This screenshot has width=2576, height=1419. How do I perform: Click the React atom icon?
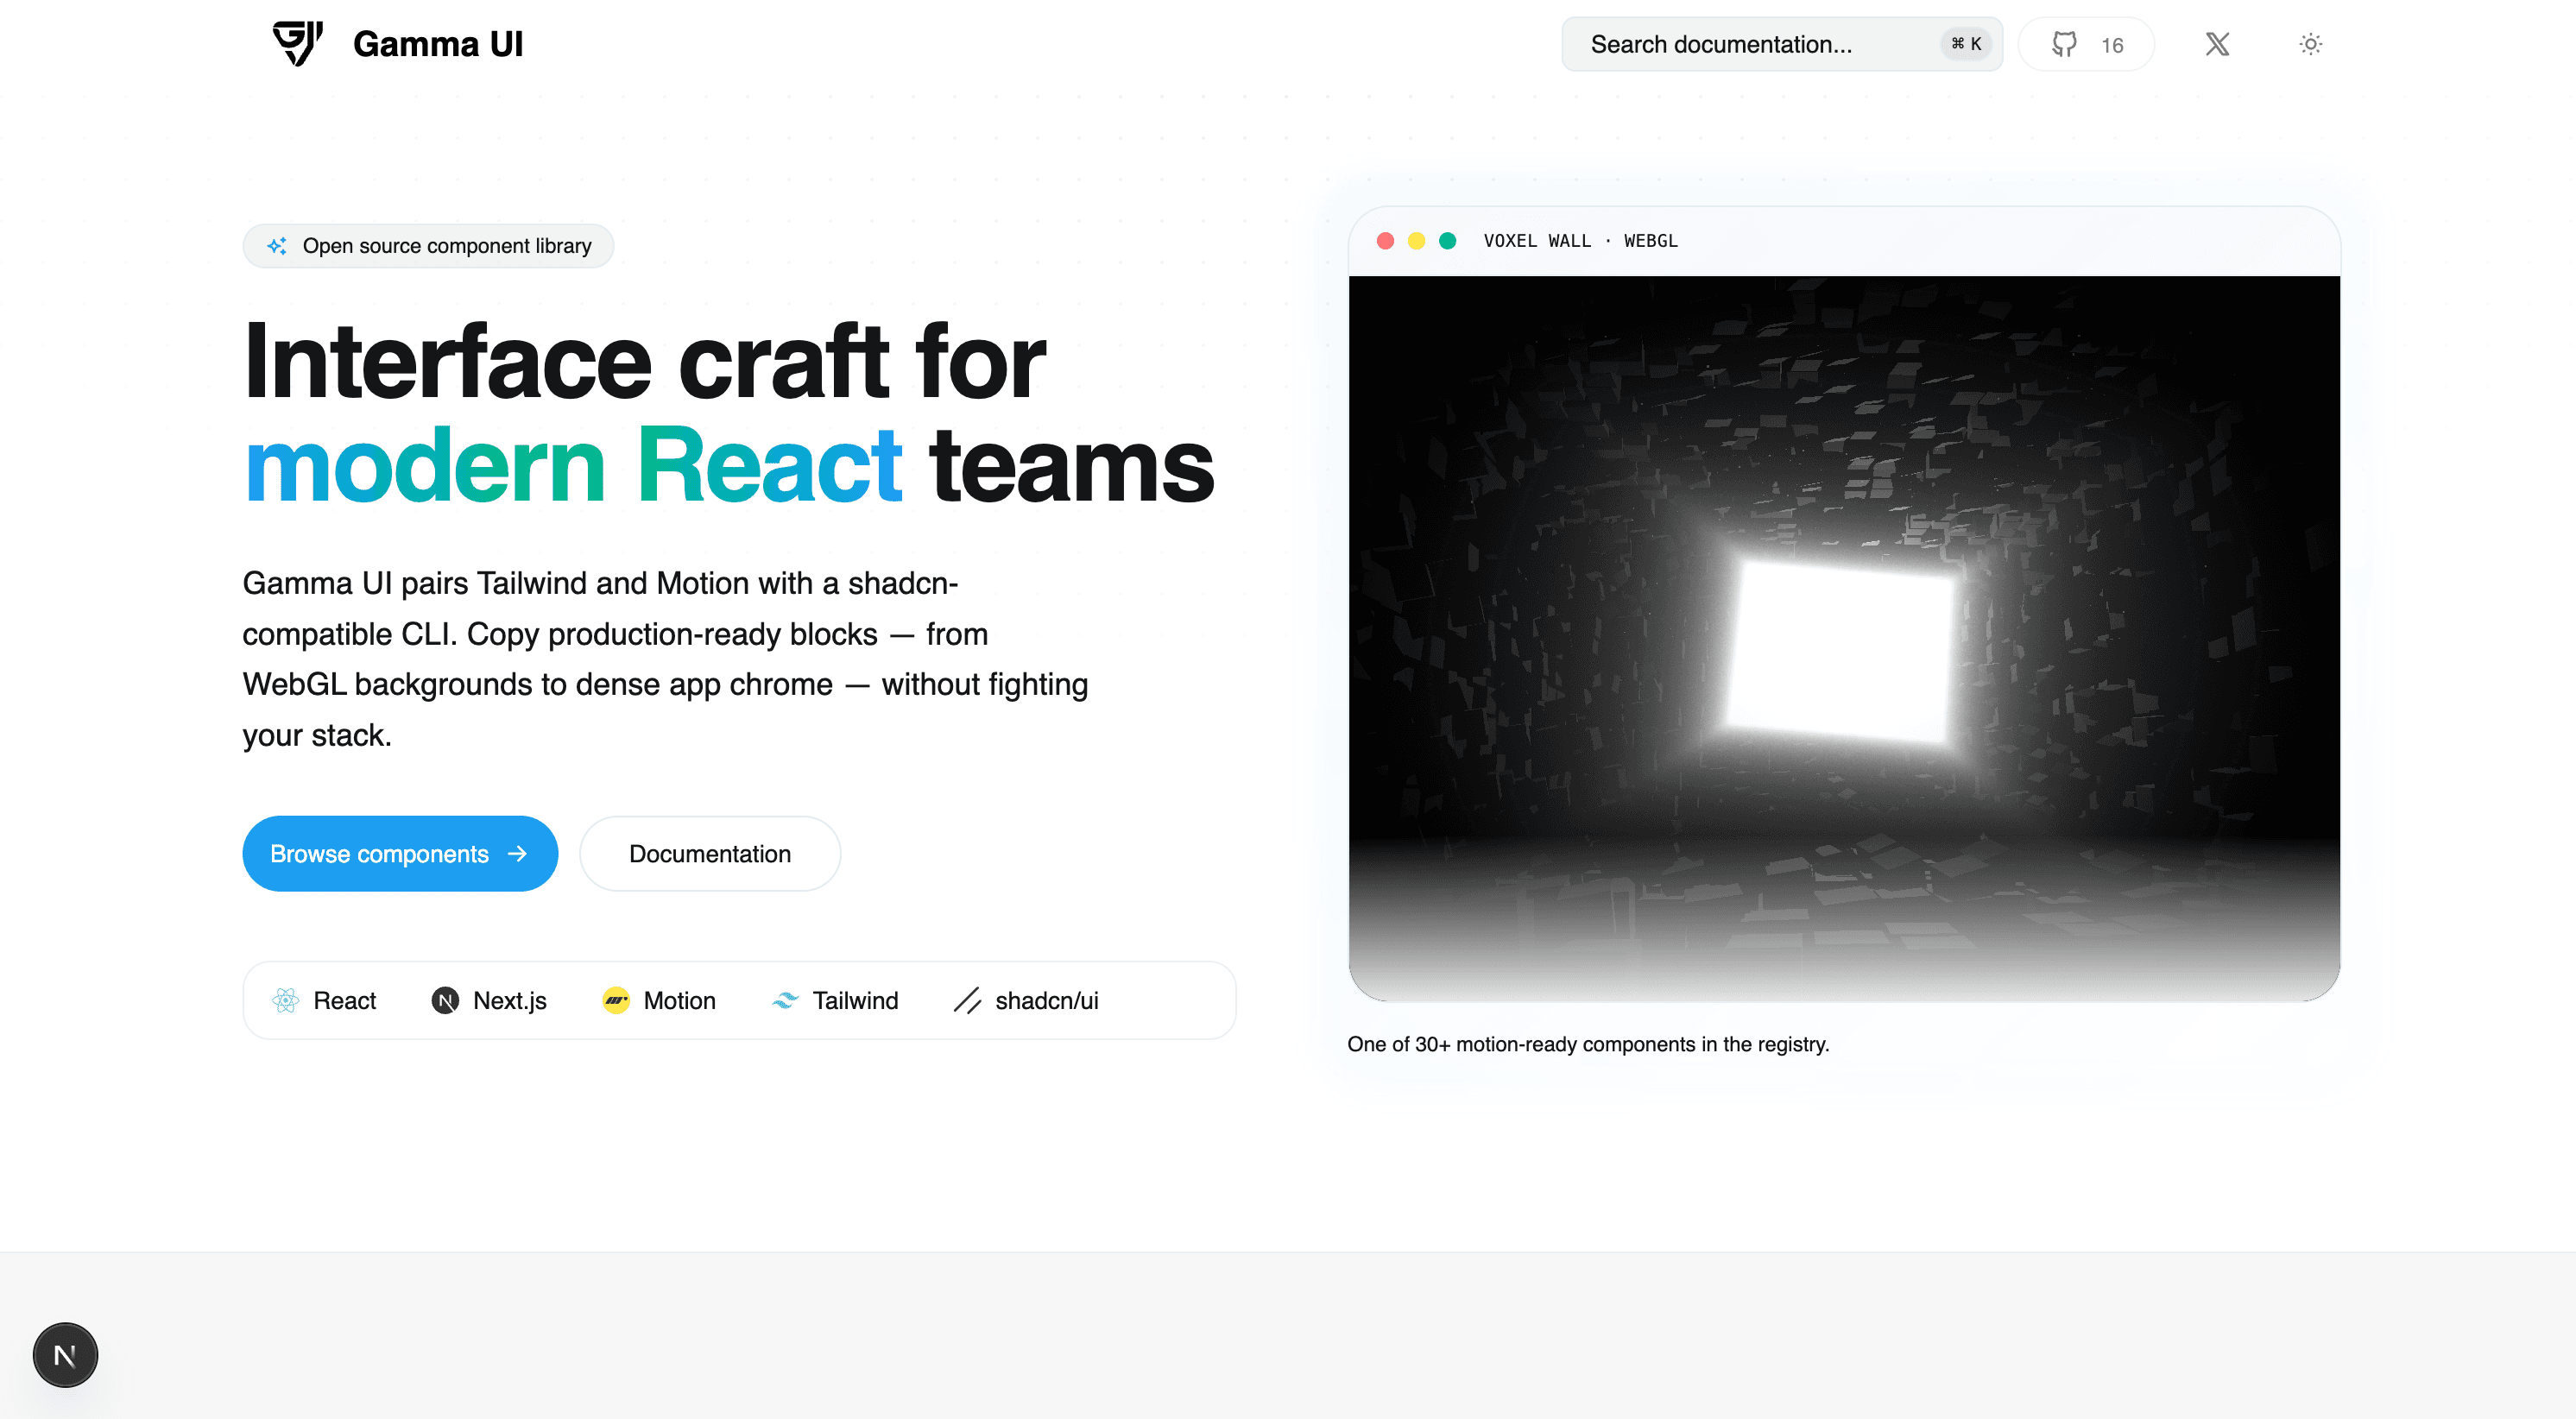(x=286, y=1000)
